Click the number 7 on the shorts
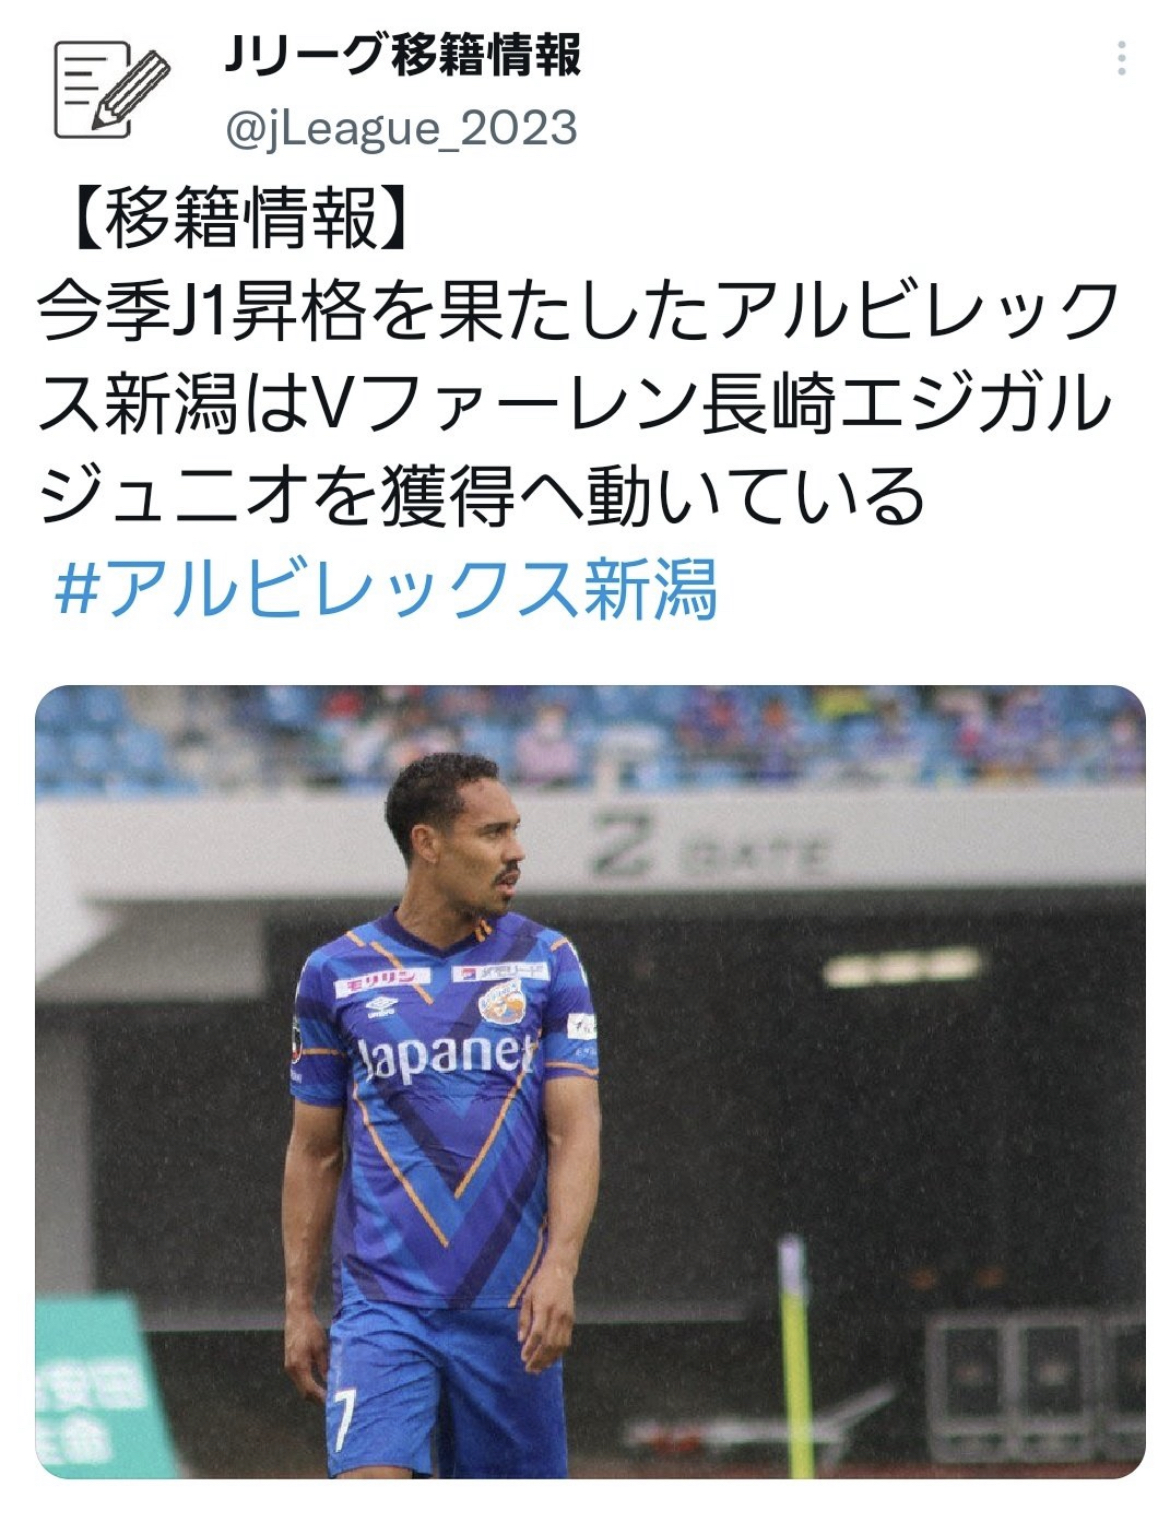This screenshot has height=1518, width=1170. pos(343,1417)
